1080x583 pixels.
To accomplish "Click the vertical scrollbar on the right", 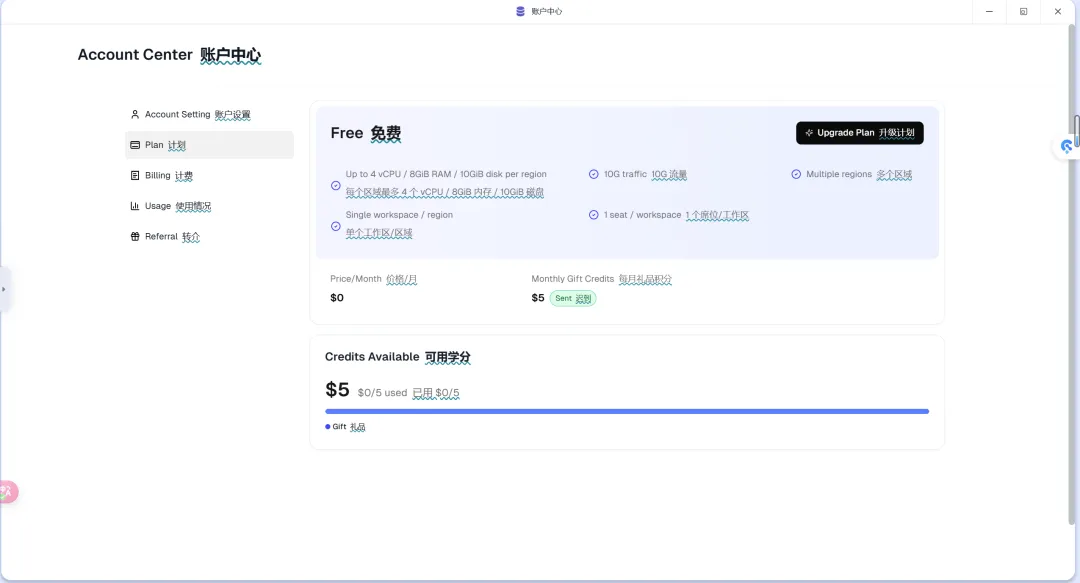I will pyautogui.click(x=1072, y=276).
